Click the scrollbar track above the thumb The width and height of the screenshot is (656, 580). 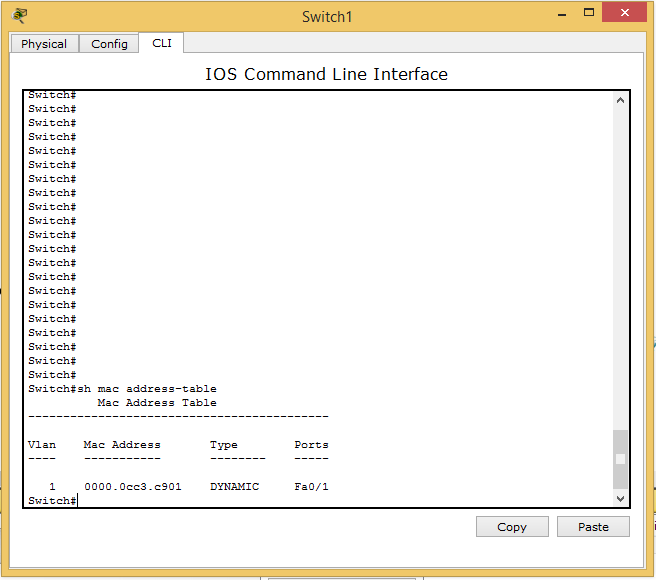620,260
